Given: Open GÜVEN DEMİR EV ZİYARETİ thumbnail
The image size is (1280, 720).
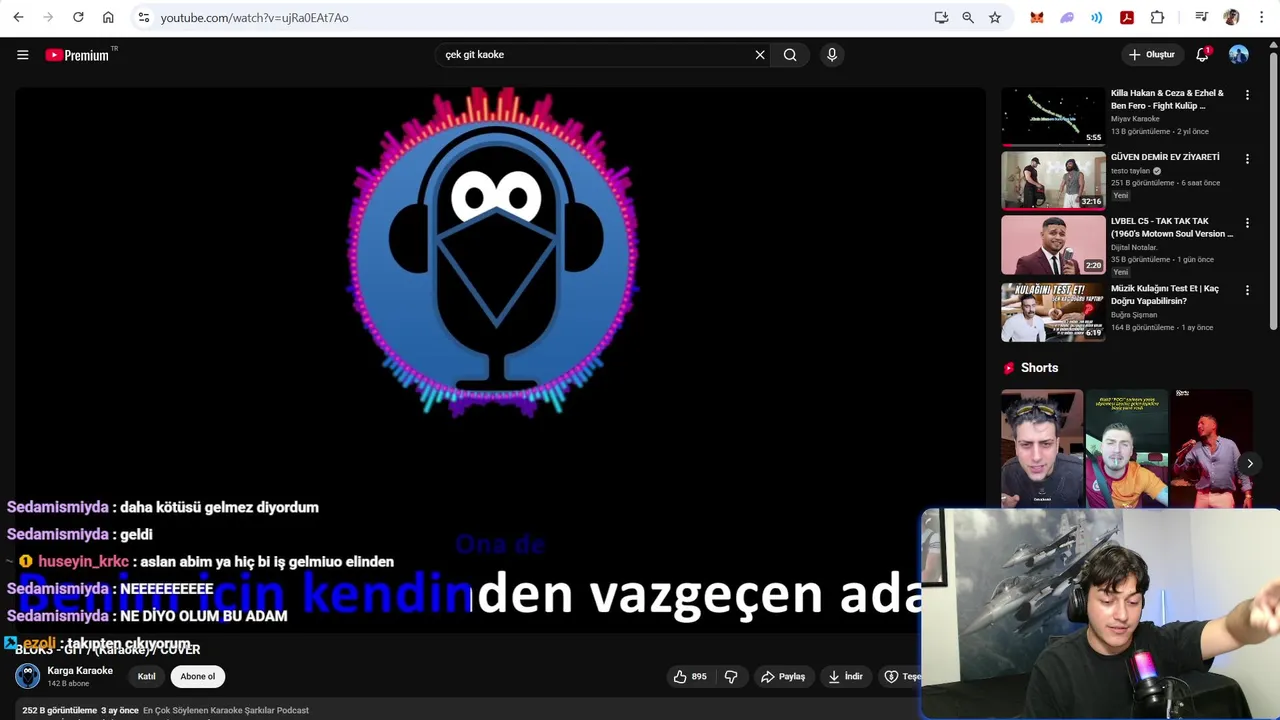Looking at the screenshot, I should (x=1053, y=181).
